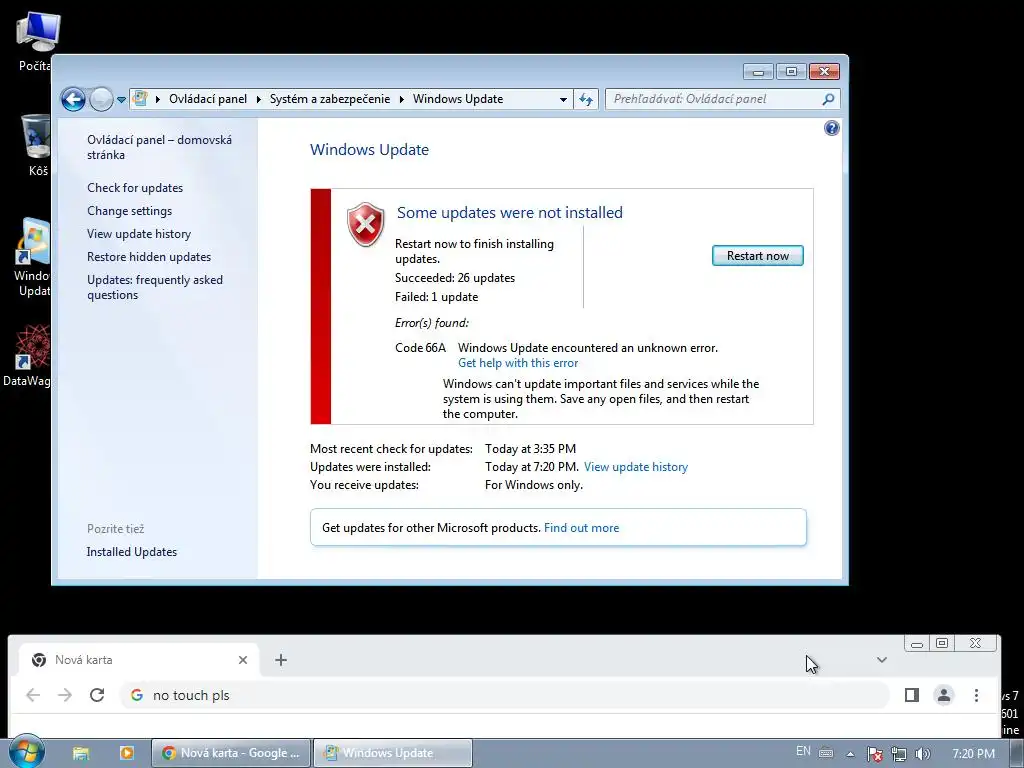Click the search magnifier in Control Panel
Image resolution: width=1024 pixels, height=768 pixels.
point(828,99)
